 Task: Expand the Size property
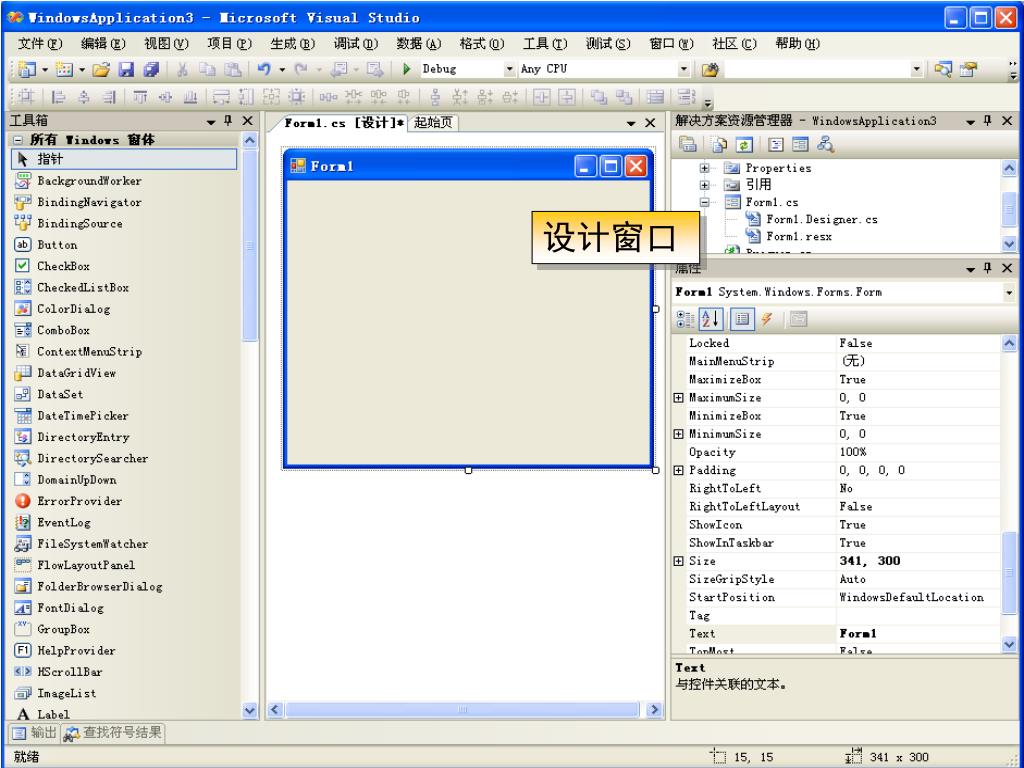point(679,561)
